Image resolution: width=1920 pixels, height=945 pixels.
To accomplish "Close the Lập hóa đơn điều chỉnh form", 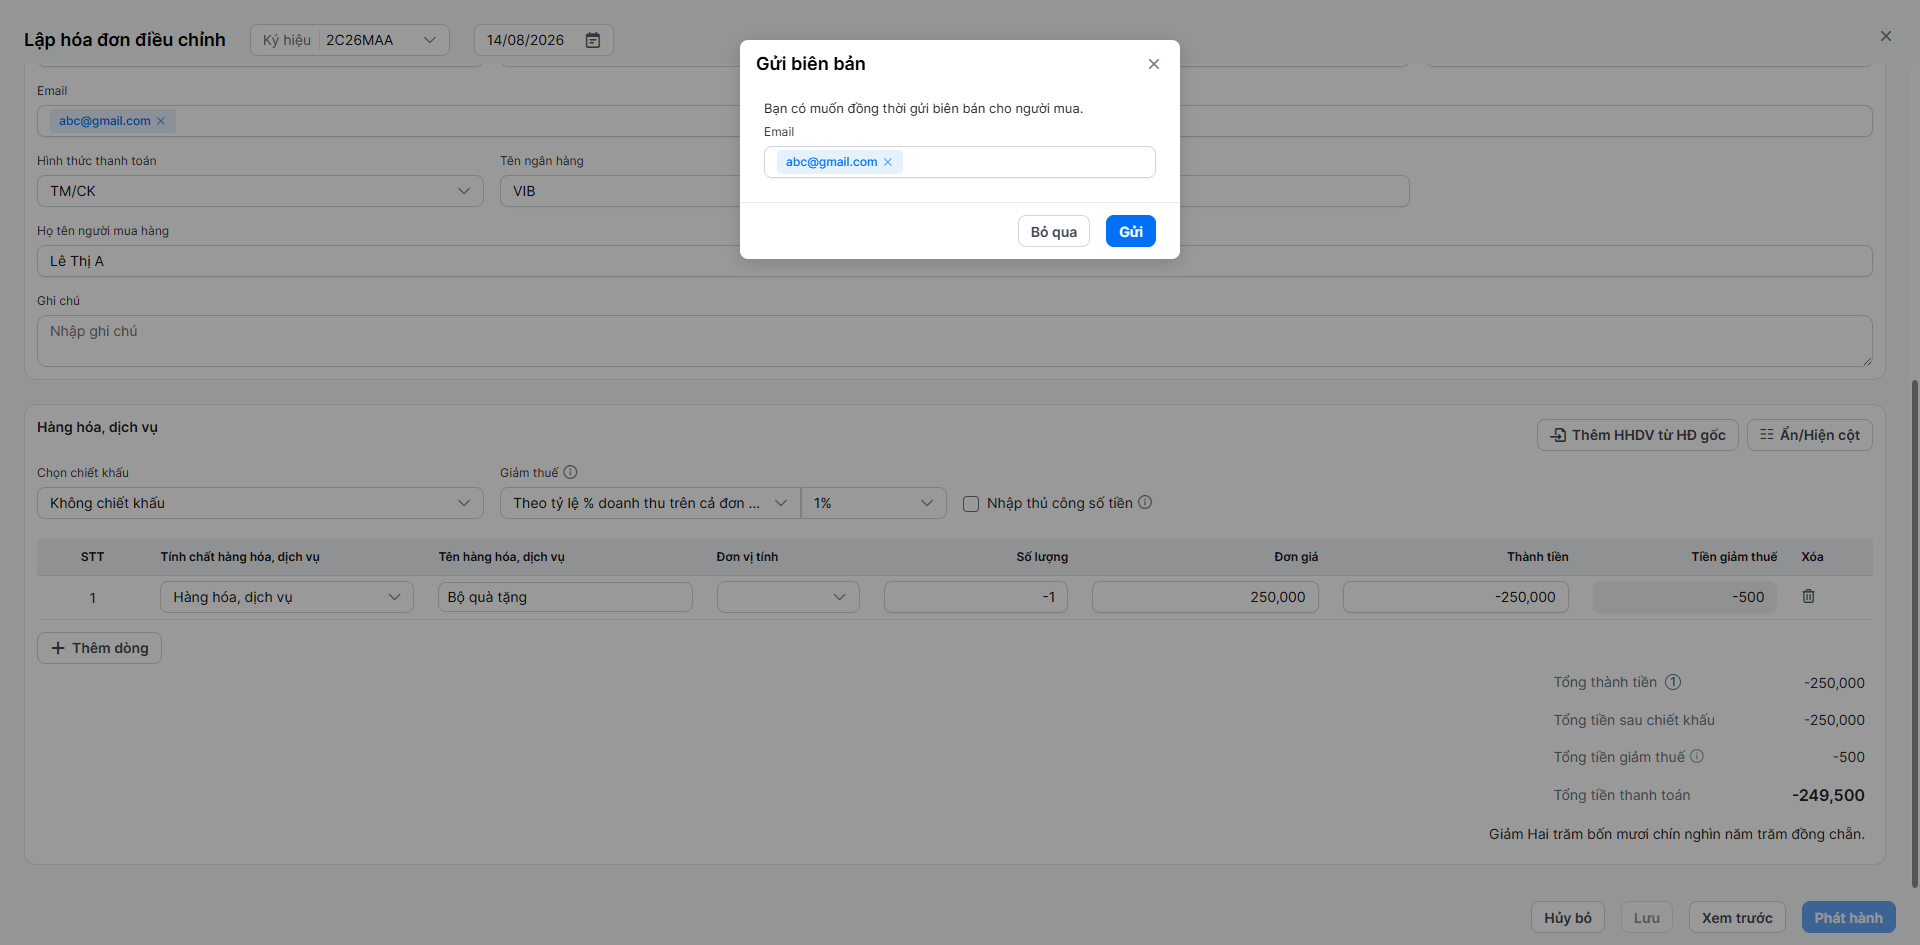I will click(1886, 36).
